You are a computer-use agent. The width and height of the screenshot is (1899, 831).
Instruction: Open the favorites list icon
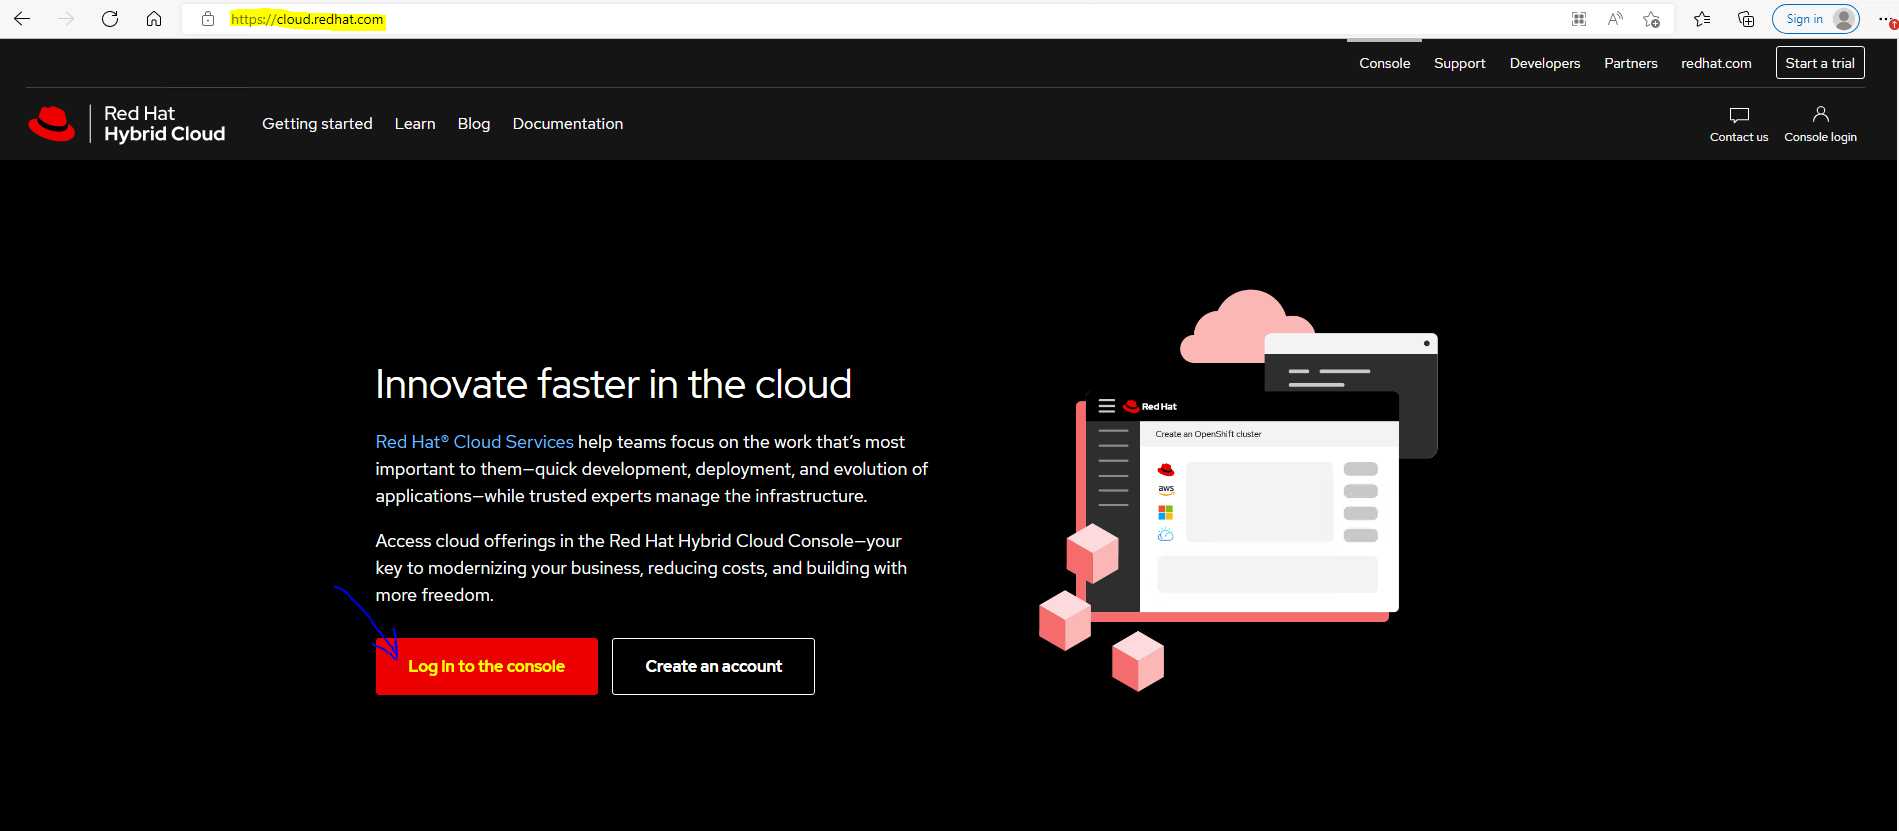tap(1702, 19)
